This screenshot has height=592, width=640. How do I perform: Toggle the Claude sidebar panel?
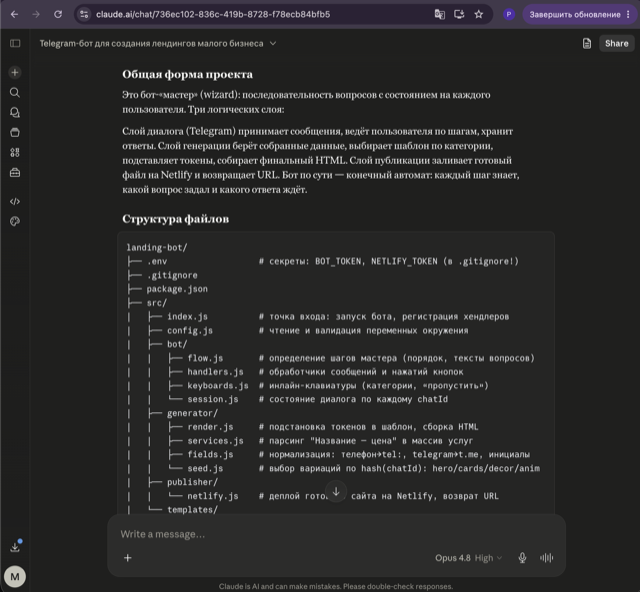tap(15, 43)
